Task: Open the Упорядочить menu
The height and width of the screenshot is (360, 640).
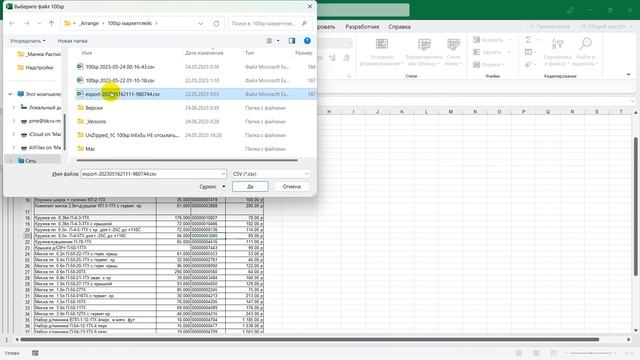Action: point(28,41)
